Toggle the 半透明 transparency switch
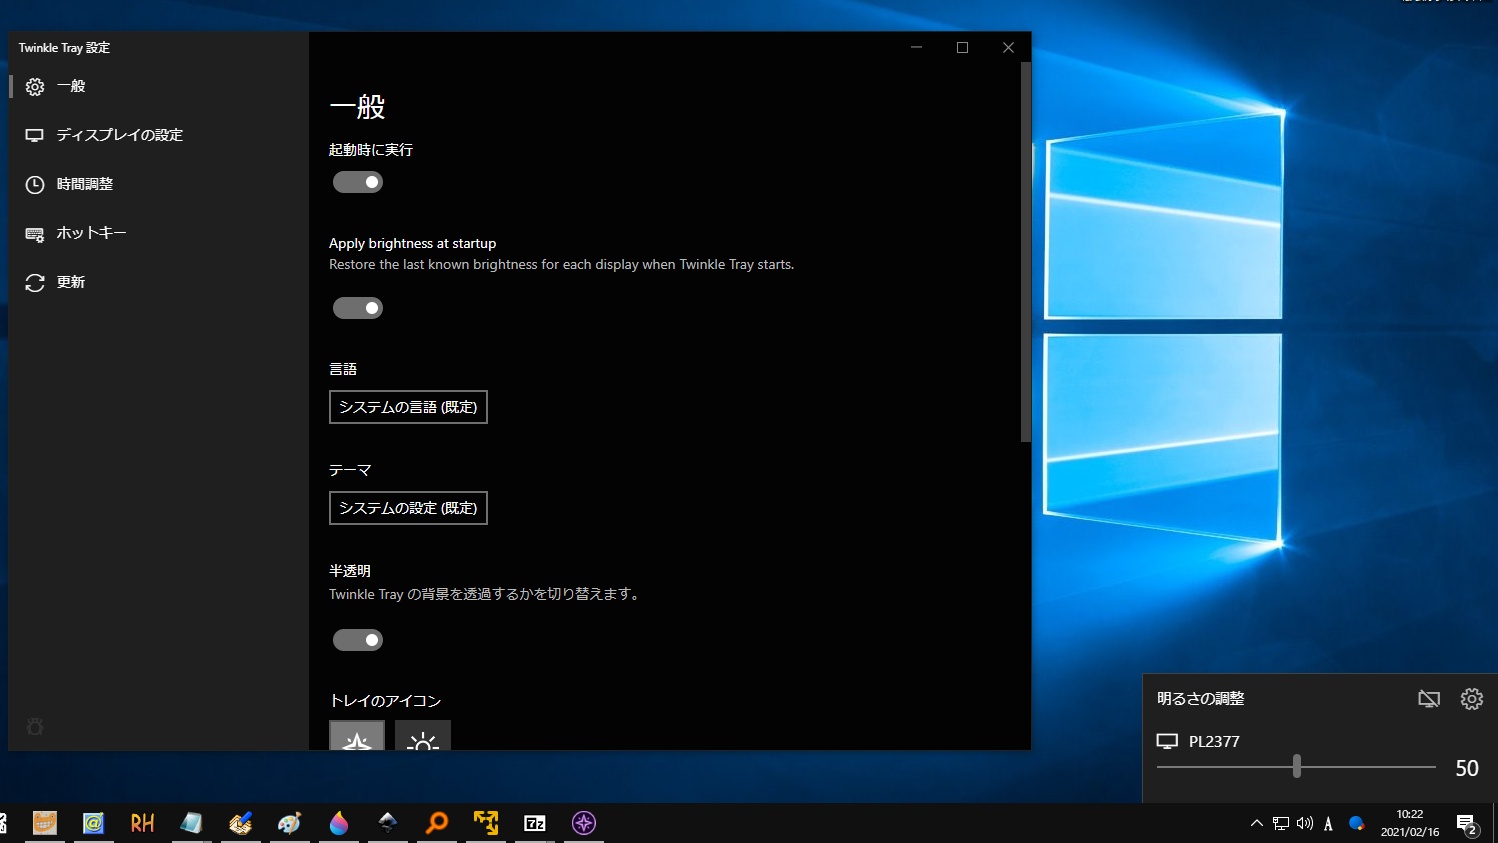1498x843 pixels. coord(358,640)
